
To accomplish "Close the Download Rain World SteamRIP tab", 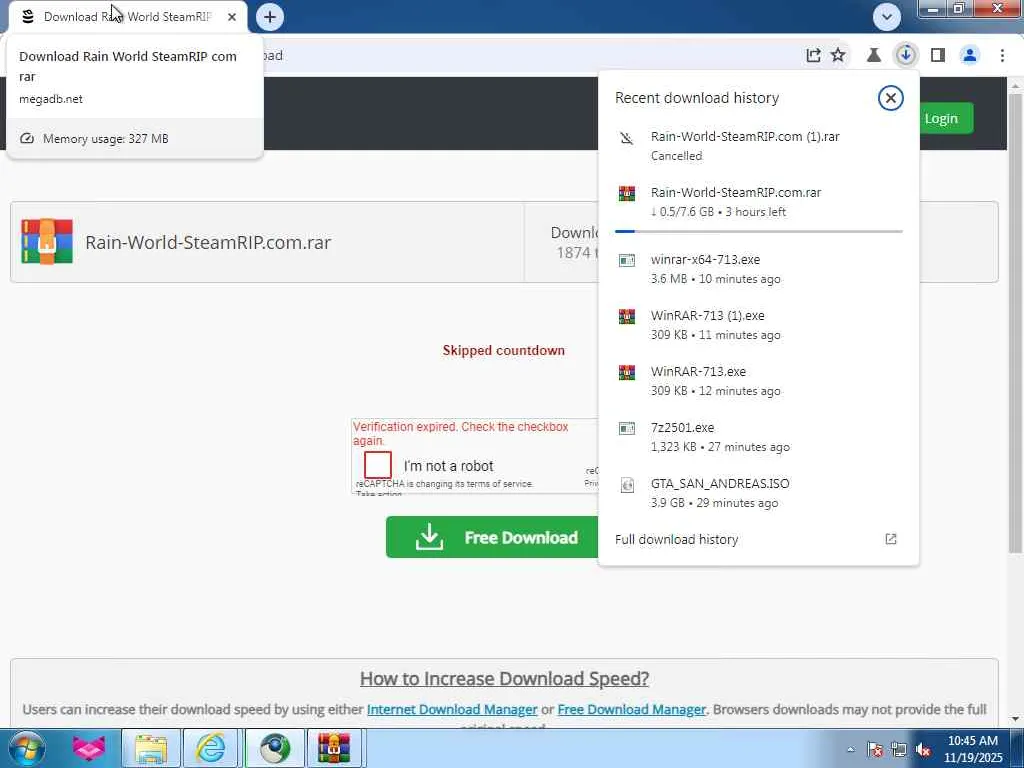I will tap(232, 17).
